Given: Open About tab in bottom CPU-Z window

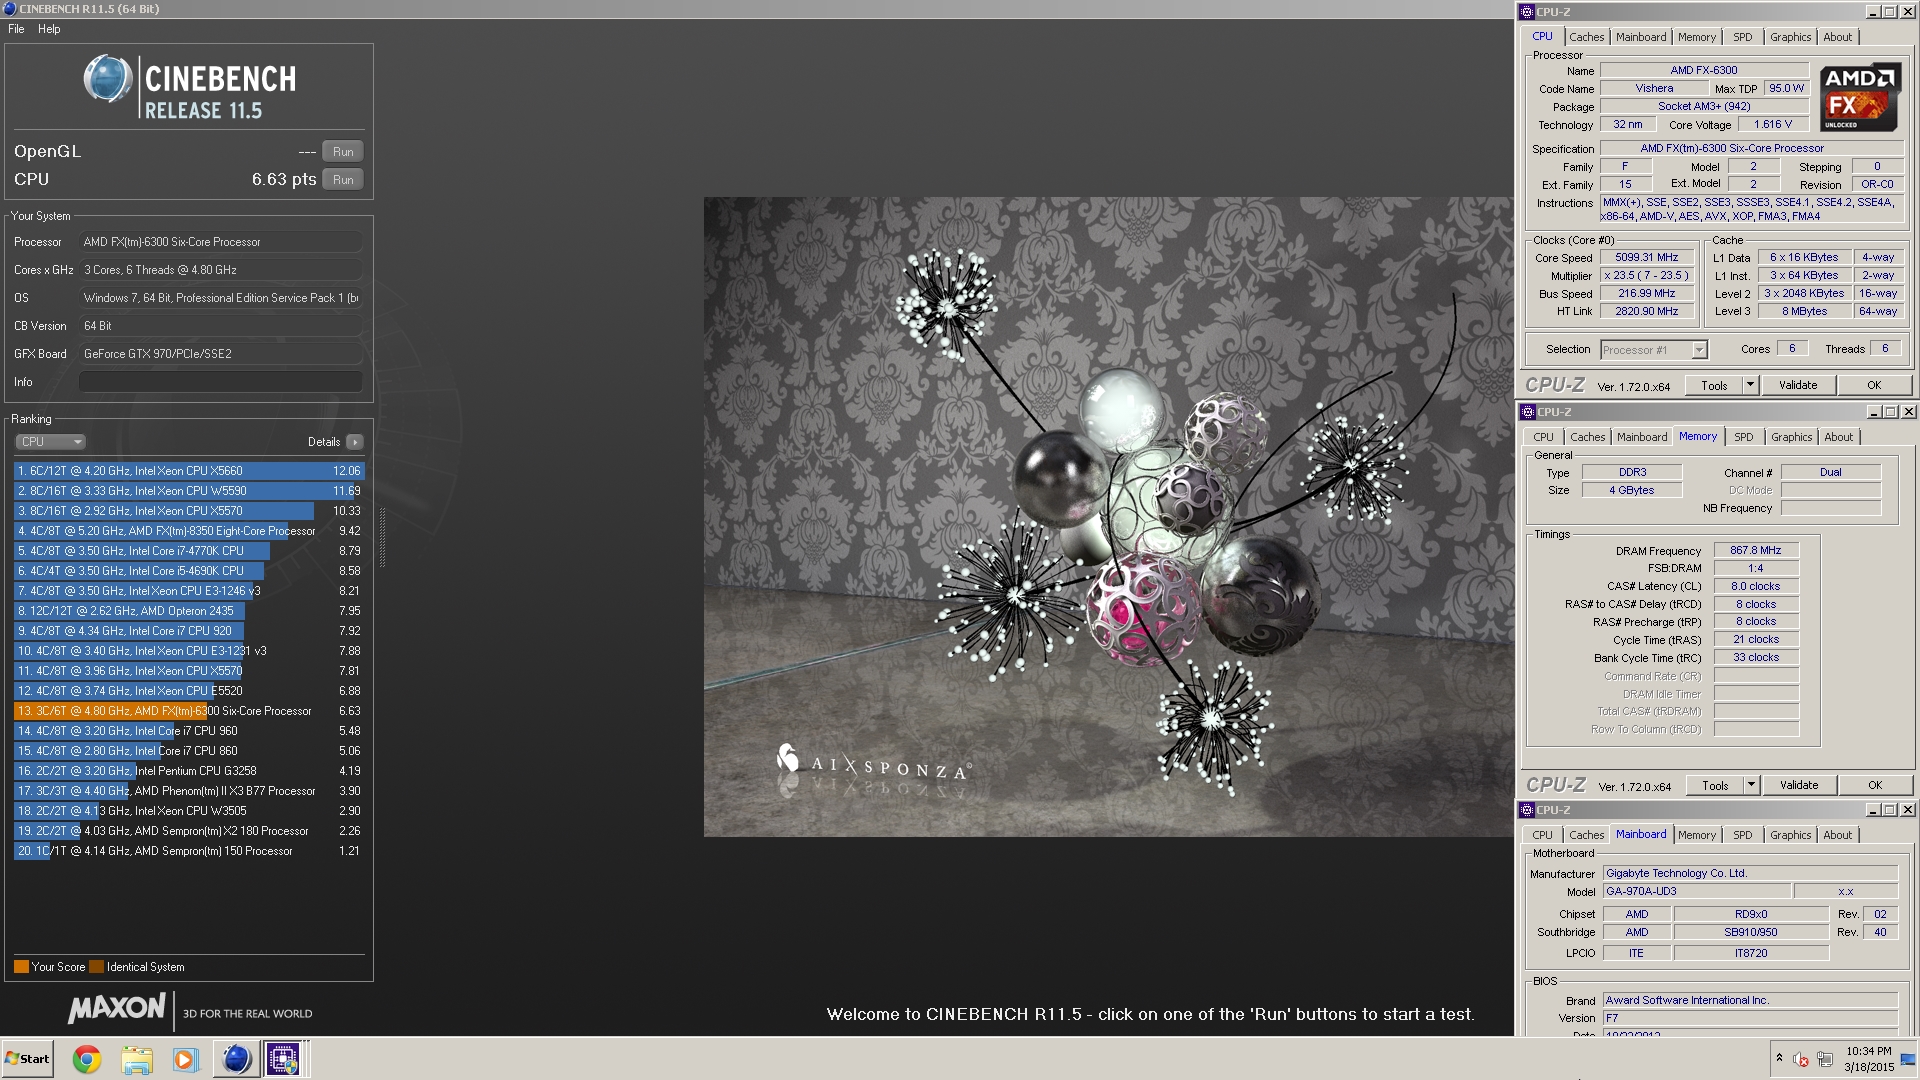Looking at the screenshot, I should coord(1837,835).
